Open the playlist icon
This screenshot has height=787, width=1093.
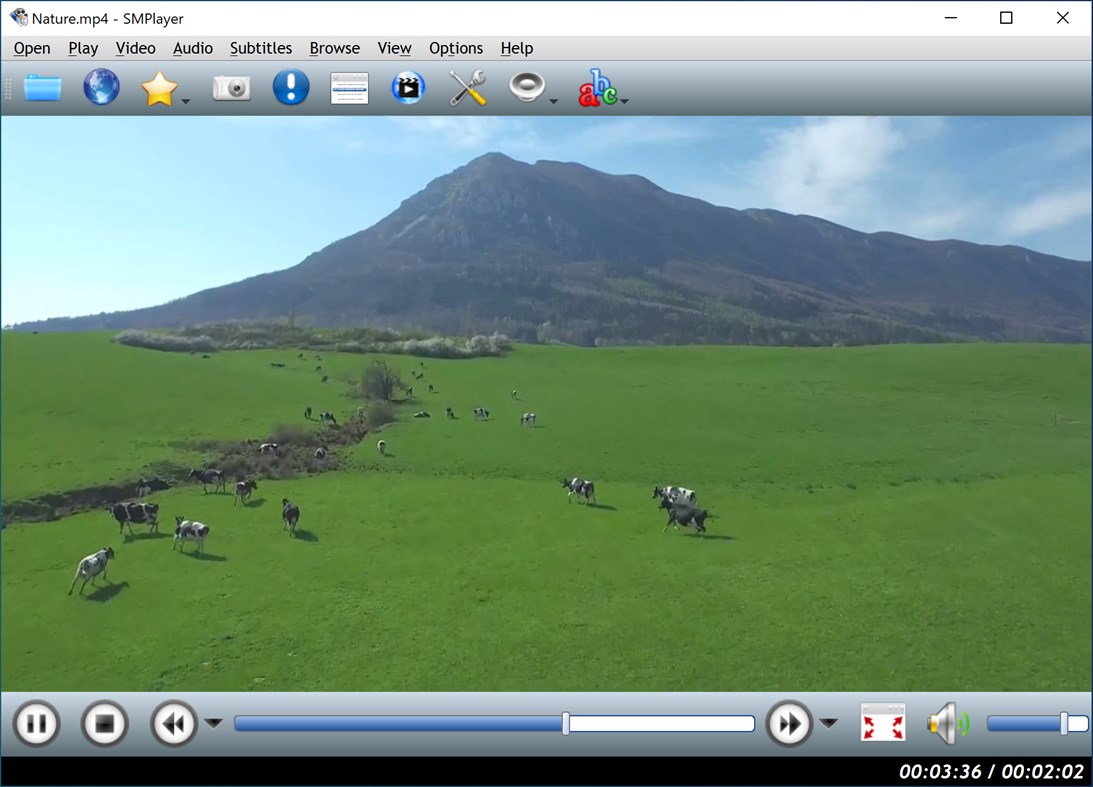click(x=348, y=87)
